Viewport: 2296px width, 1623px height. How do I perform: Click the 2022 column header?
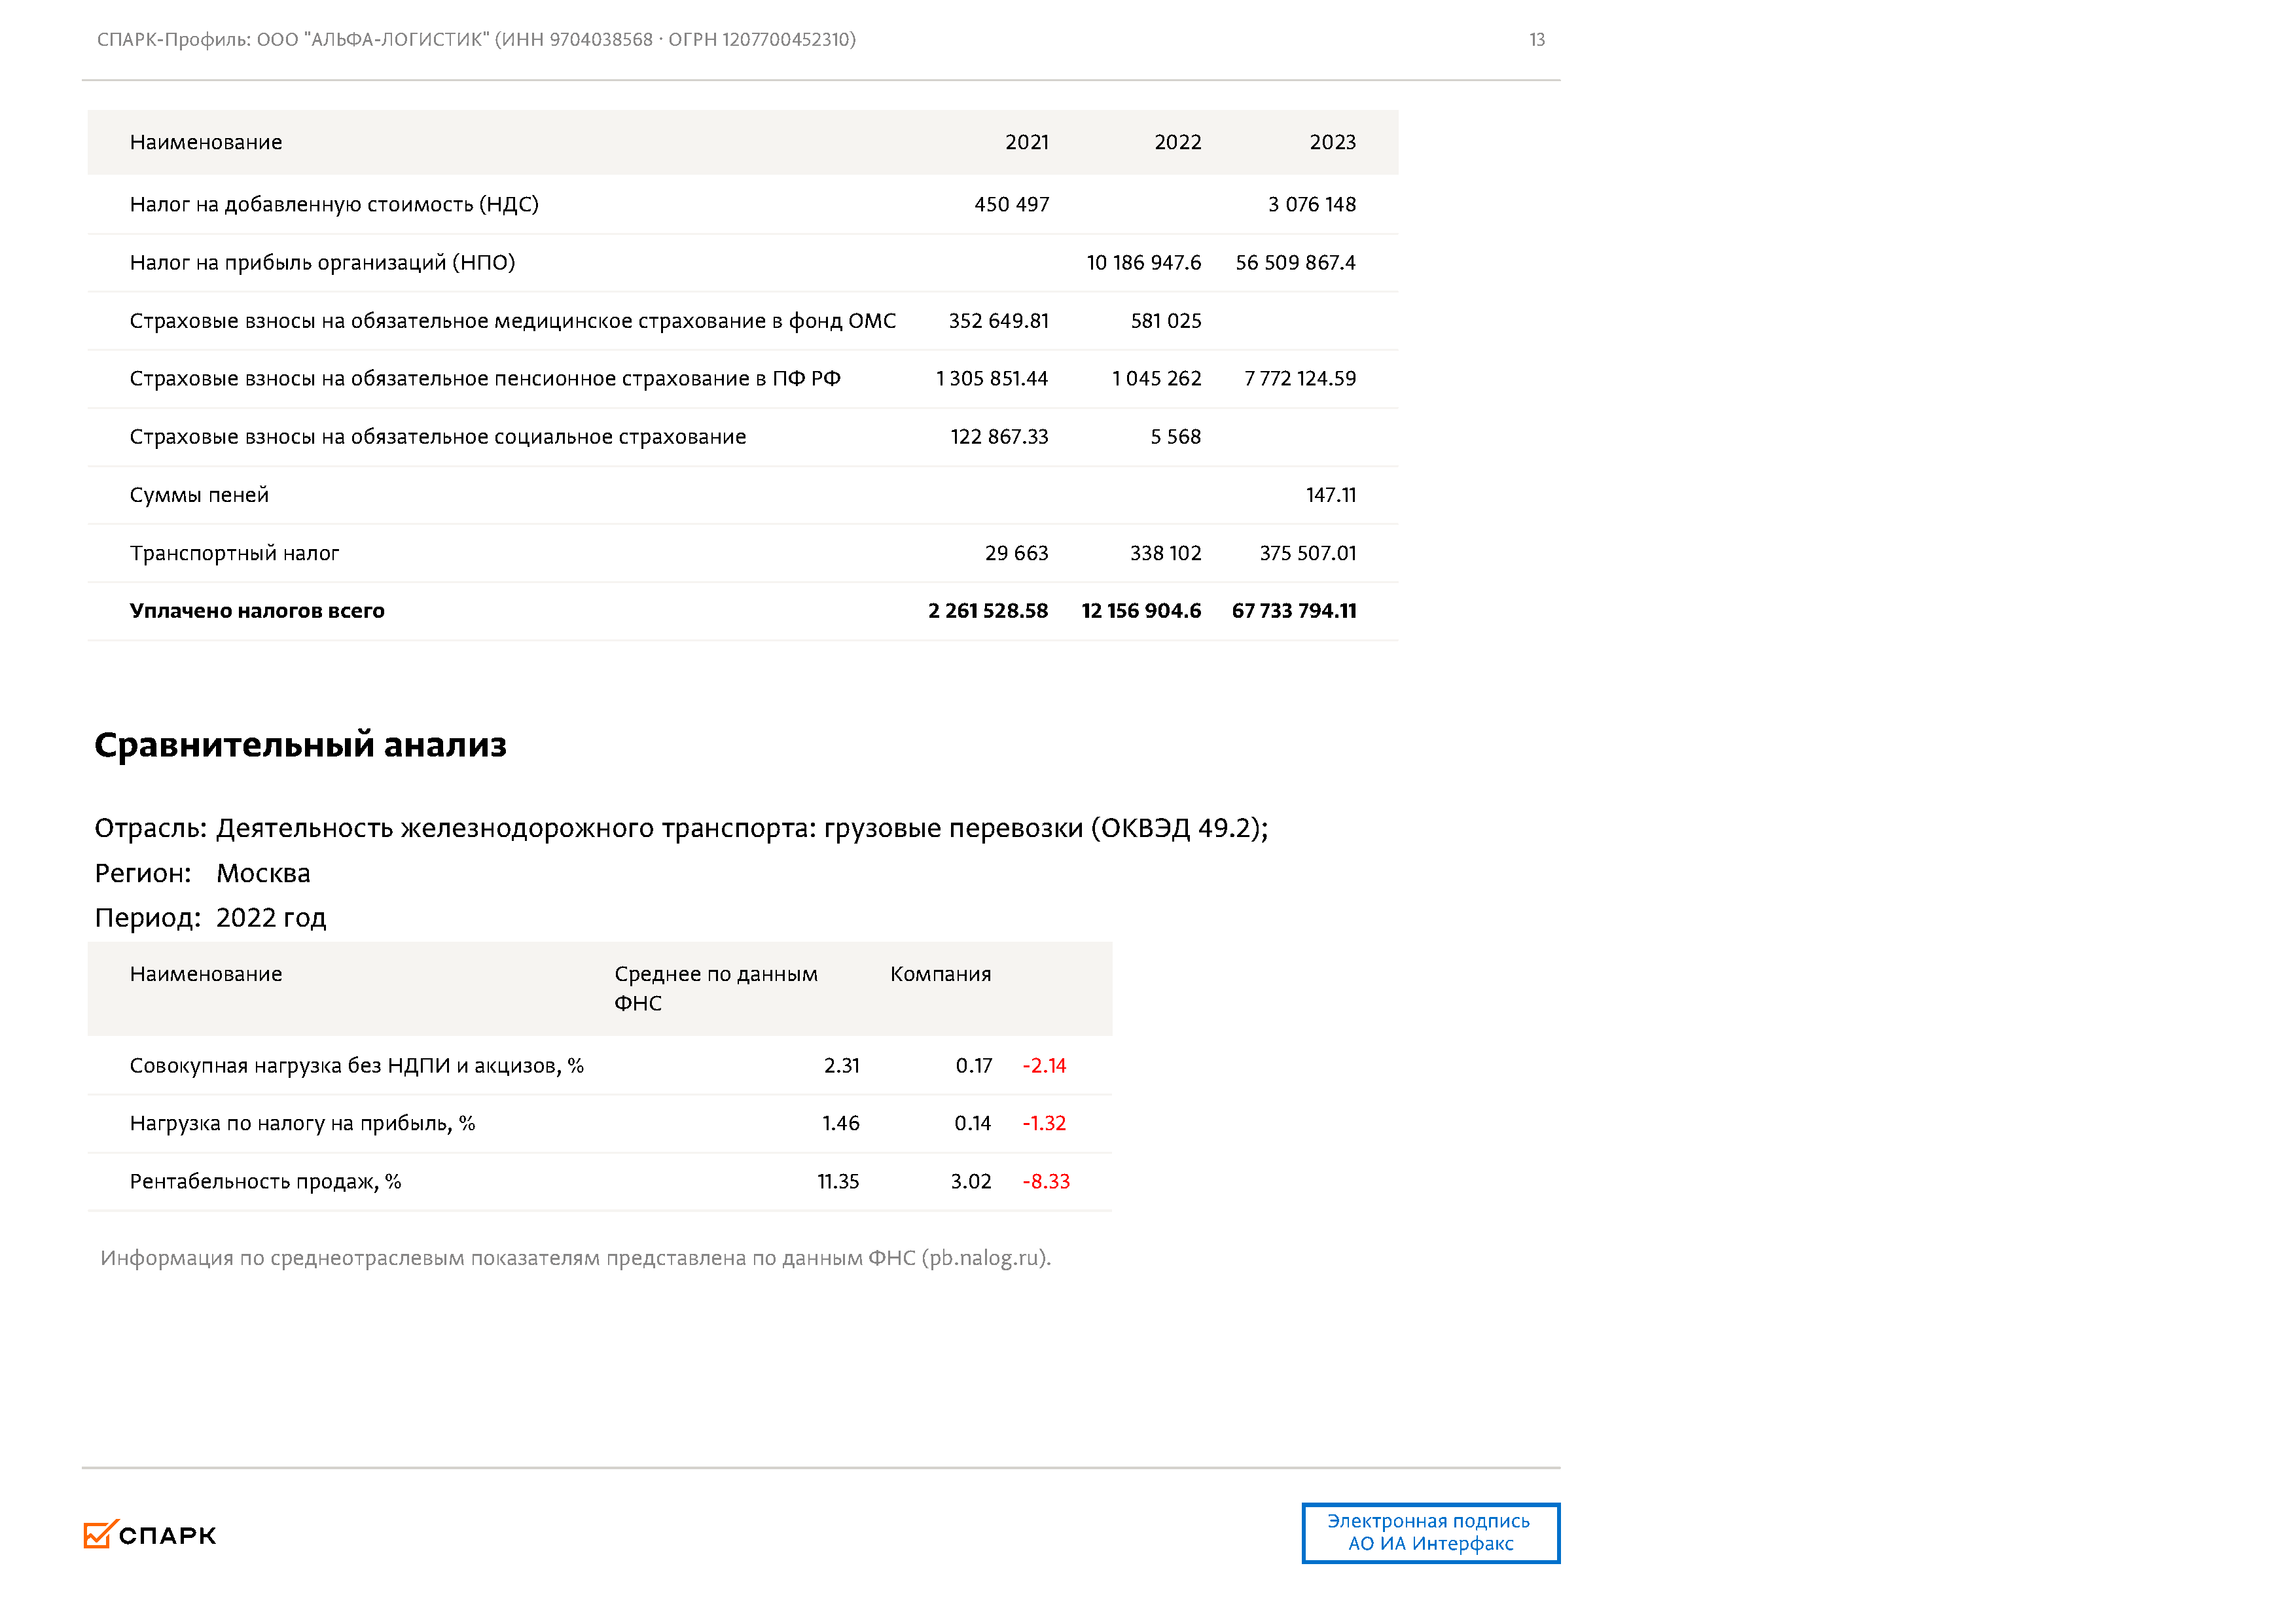coord(1178,142)
